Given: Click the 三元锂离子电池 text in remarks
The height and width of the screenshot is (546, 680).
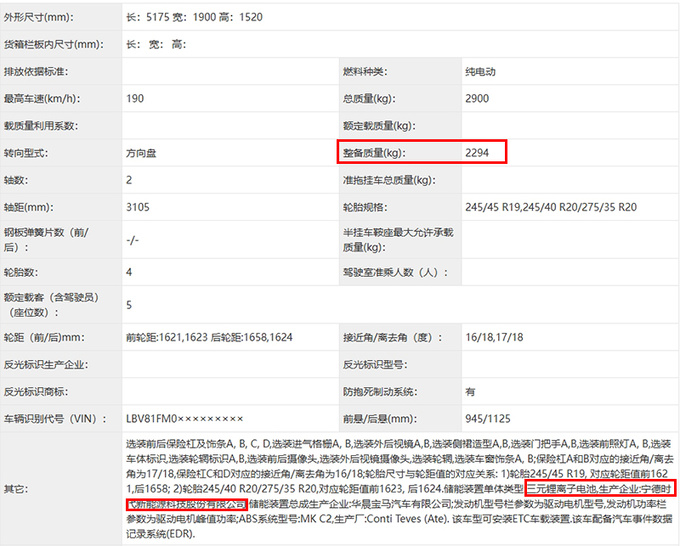Looking at the screenshot, I should (562, 489).
